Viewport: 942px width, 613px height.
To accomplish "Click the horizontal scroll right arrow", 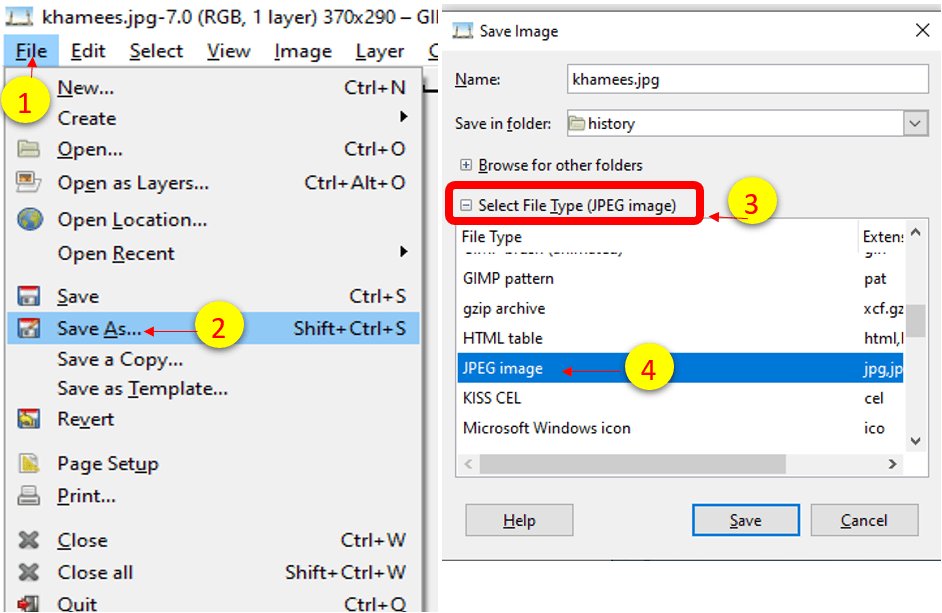I will [893, 464].
